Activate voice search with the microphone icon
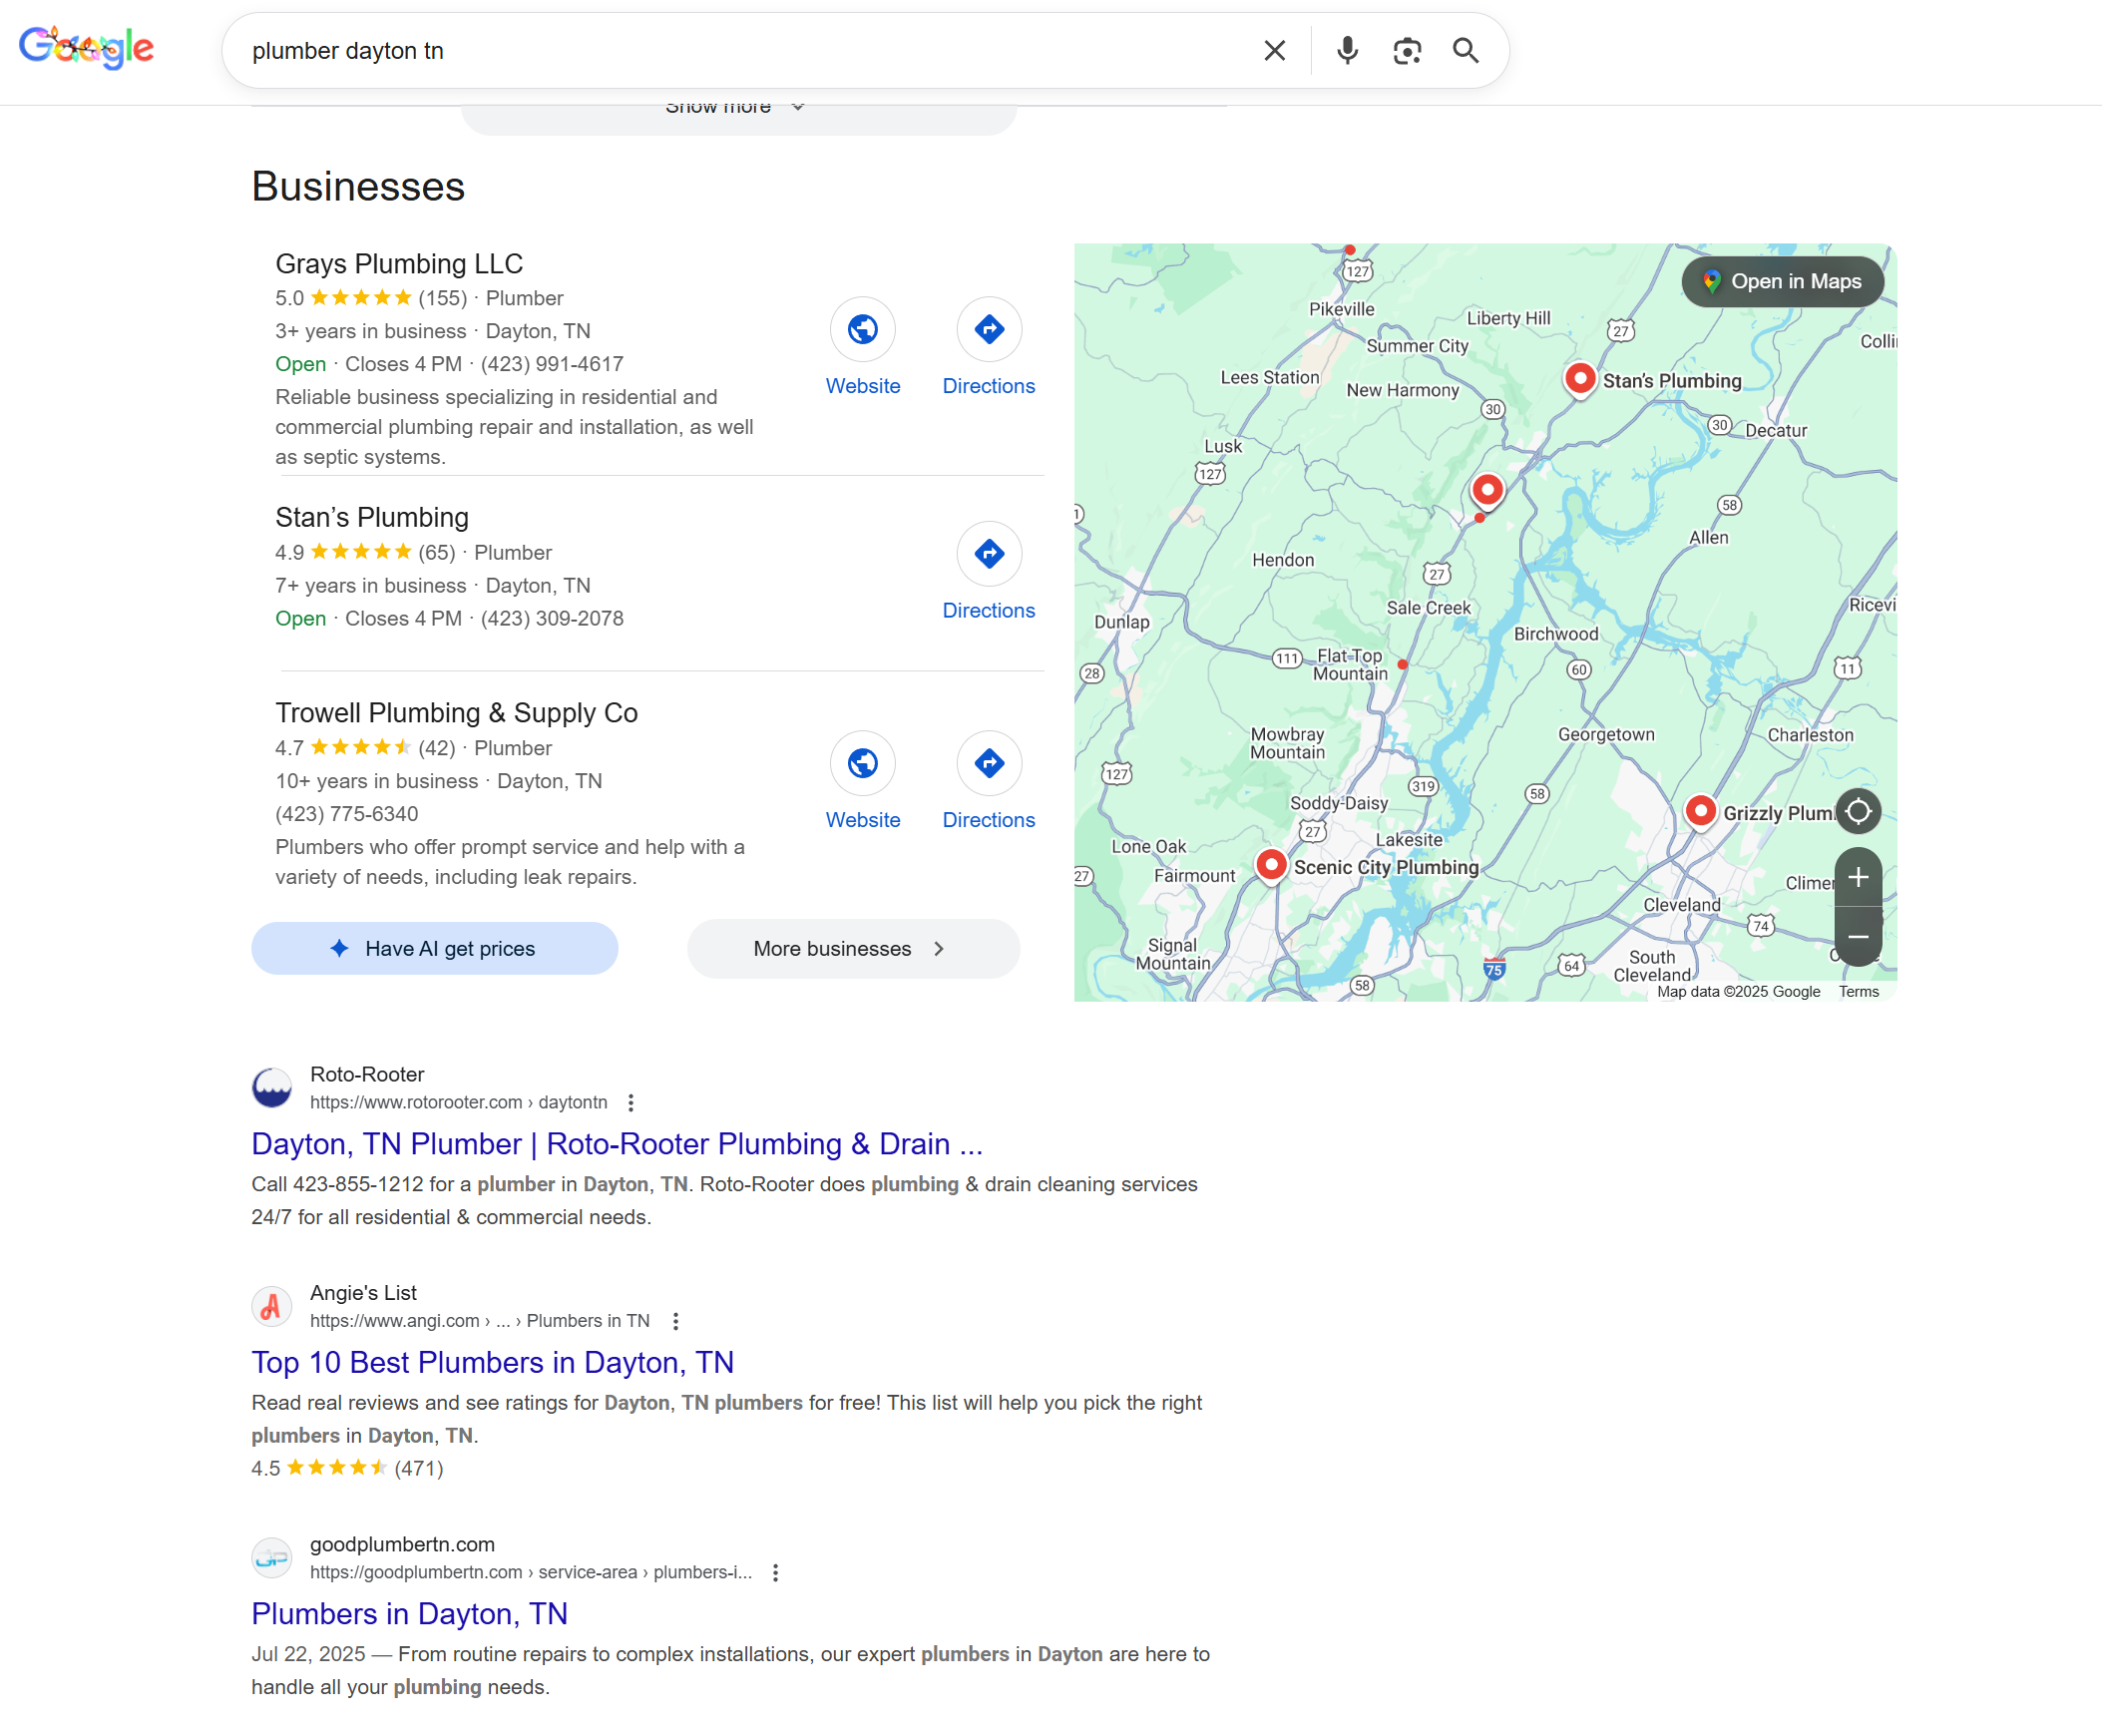This screenshot has width=2102, height=1736. click(x=1346, y=50)
